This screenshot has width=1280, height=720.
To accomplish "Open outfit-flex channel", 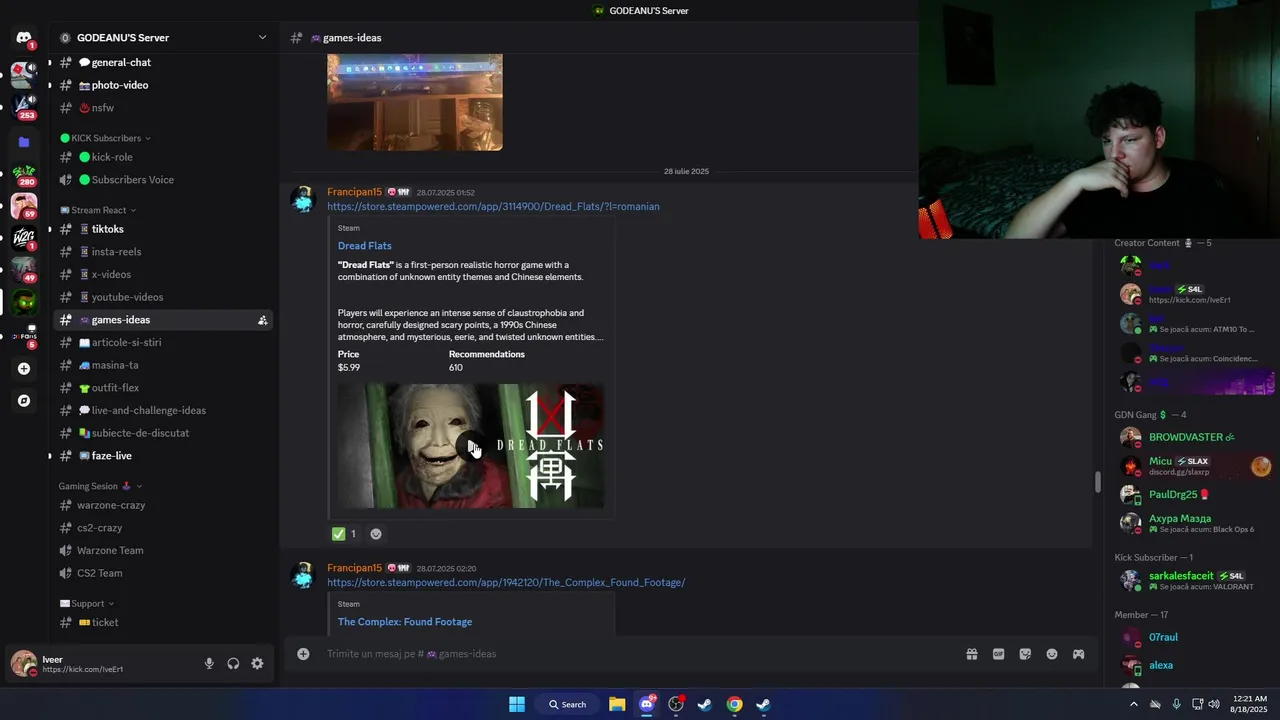I will coord(164,388).
